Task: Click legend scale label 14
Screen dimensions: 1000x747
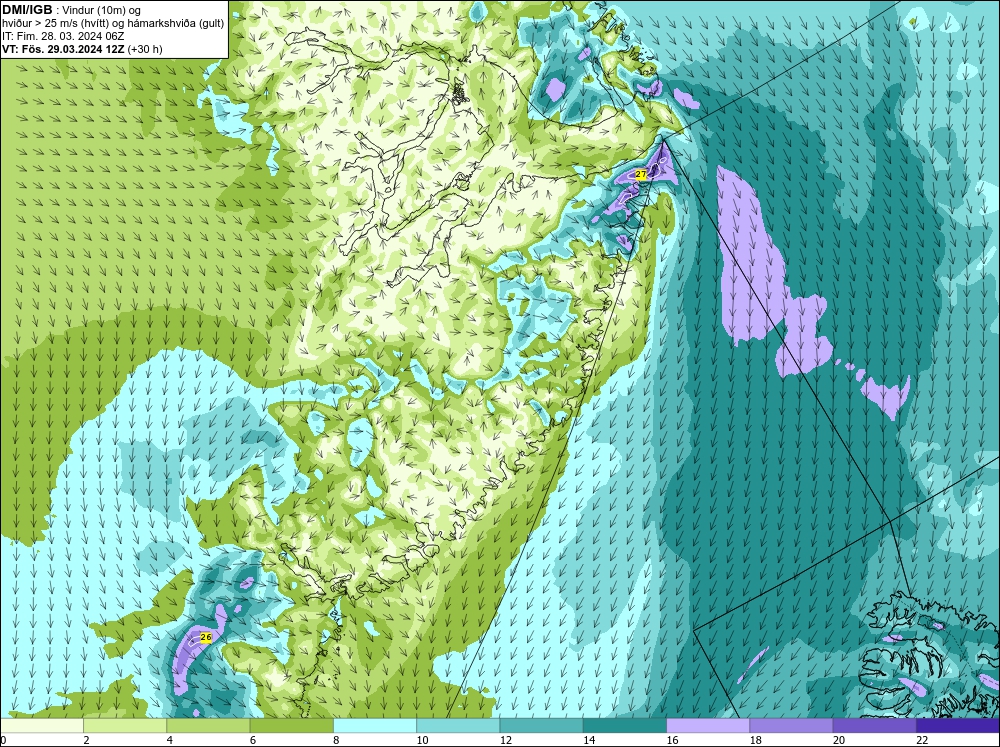Action: point(589,740)
